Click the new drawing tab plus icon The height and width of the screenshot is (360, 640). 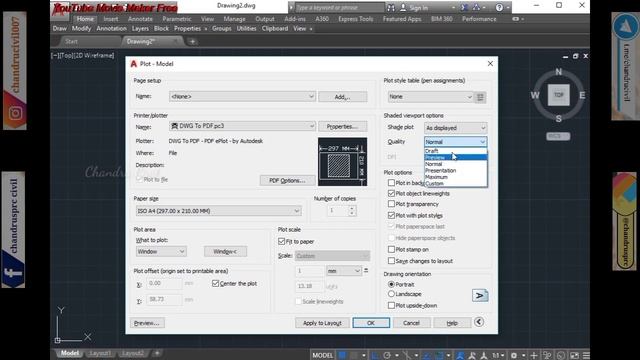pyautogui.click(x=192, y=41)
